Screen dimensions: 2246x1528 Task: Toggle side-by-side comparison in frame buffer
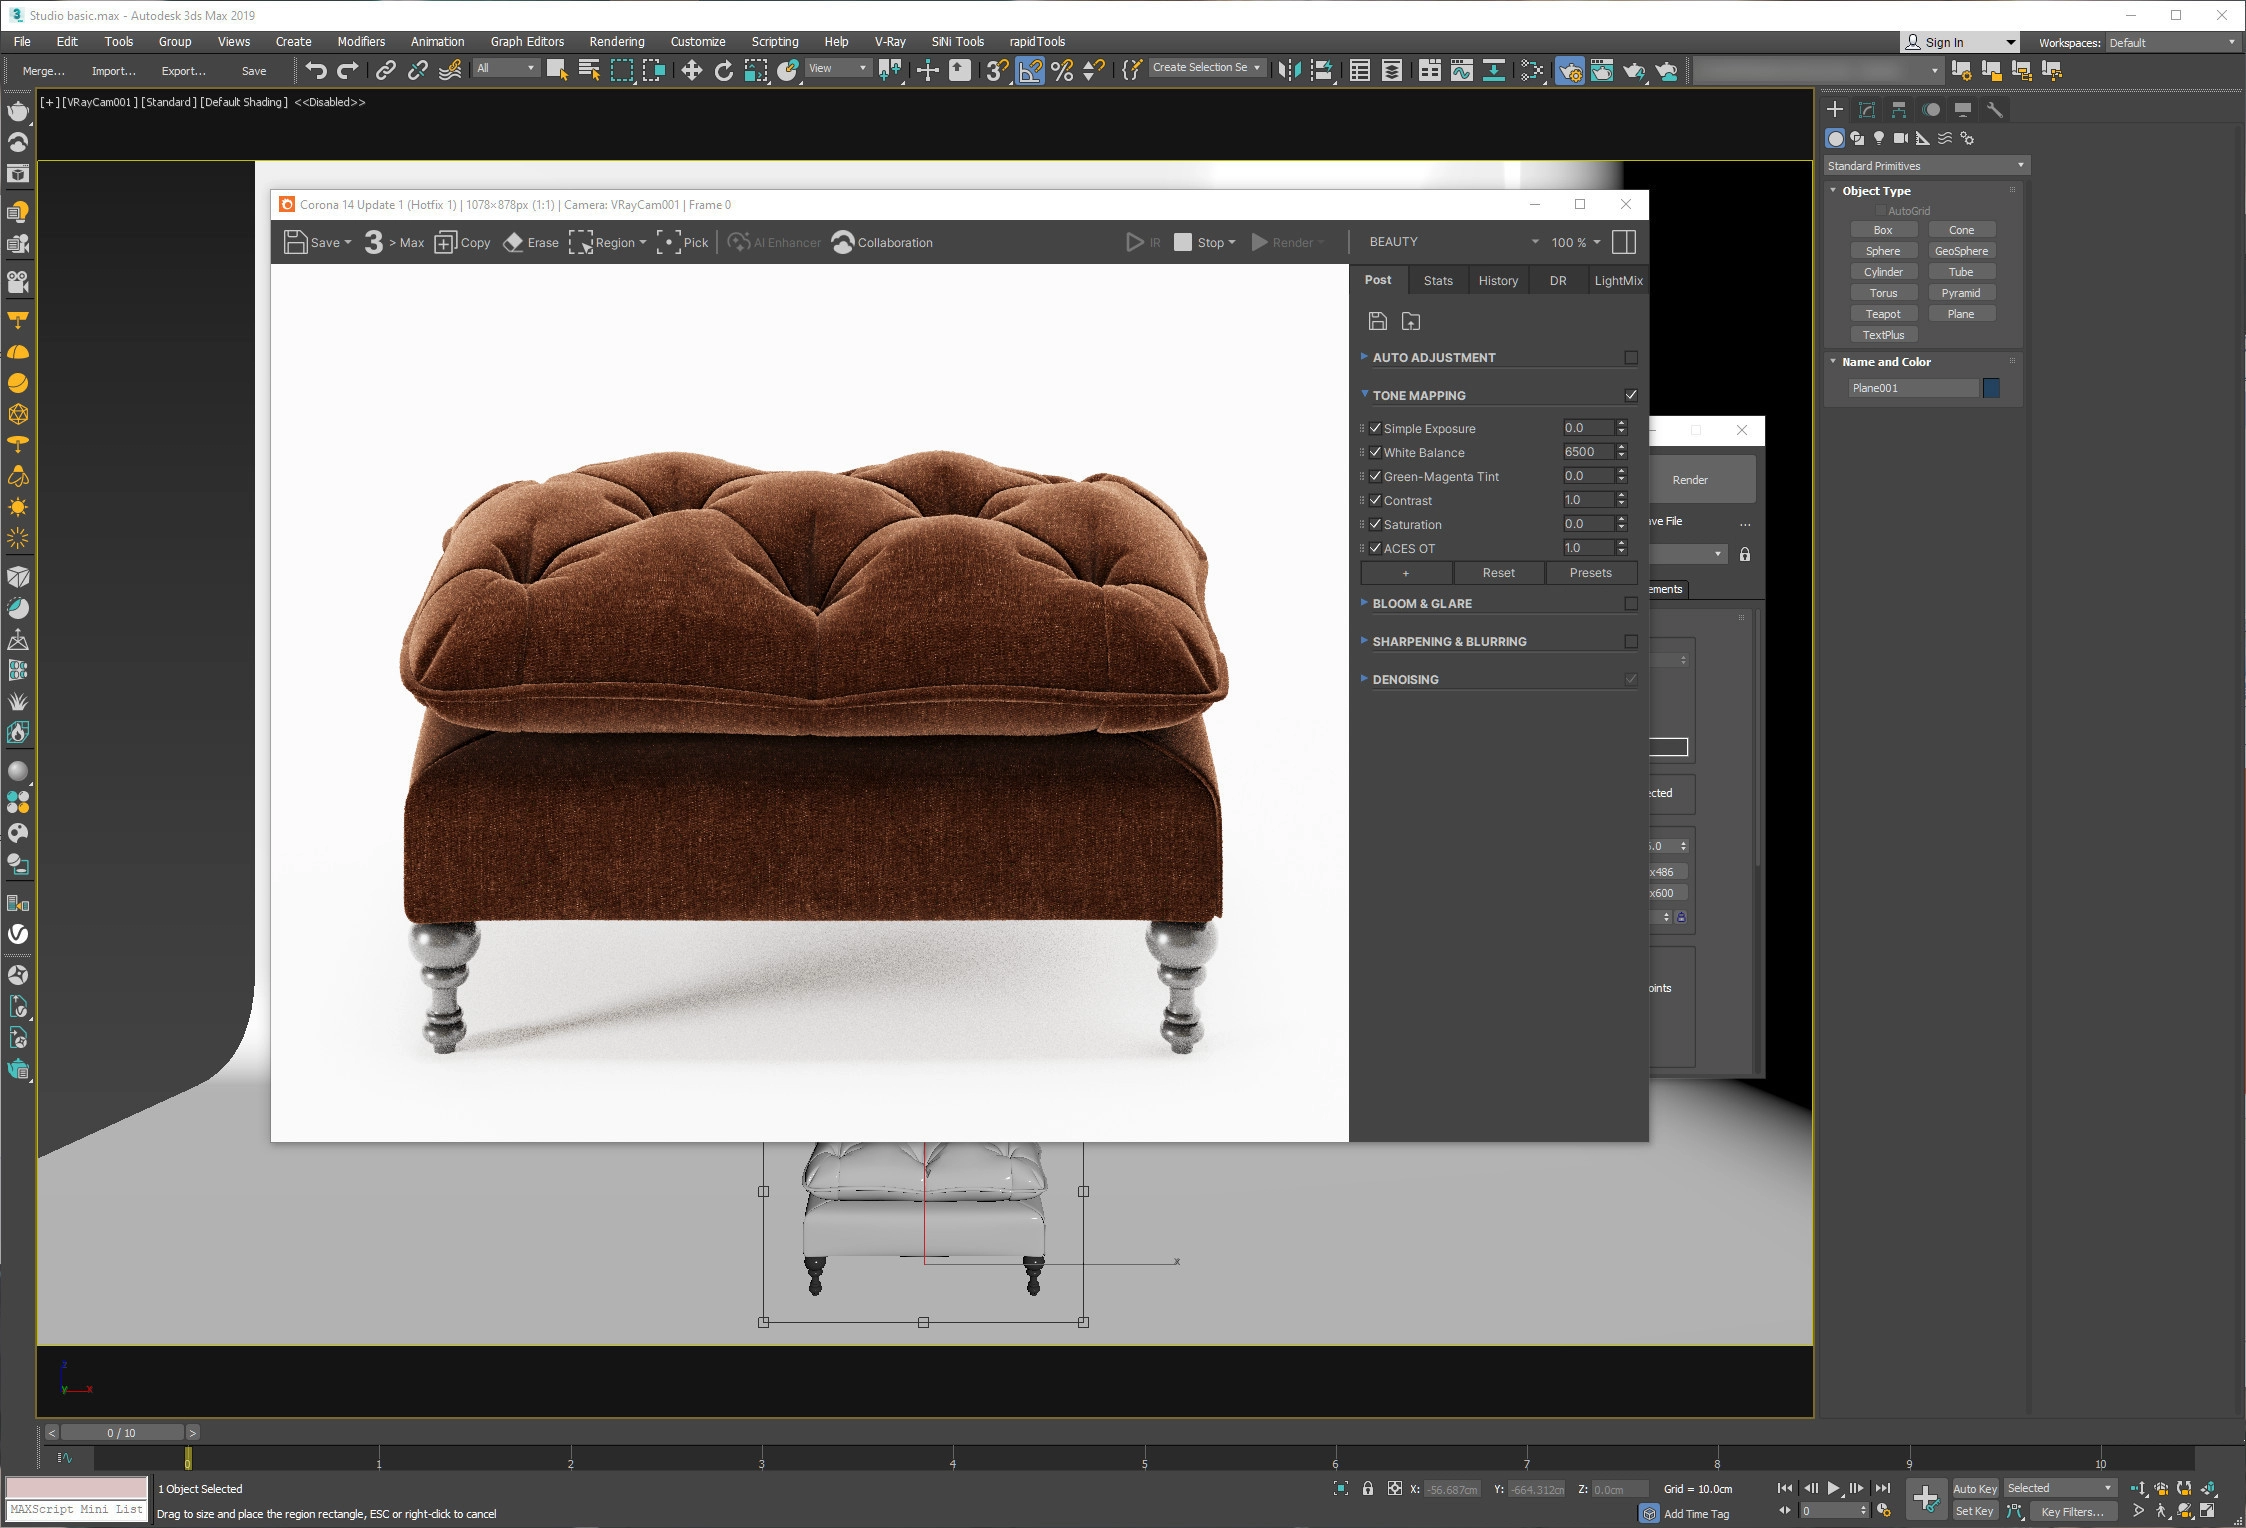coord(1625,242)
